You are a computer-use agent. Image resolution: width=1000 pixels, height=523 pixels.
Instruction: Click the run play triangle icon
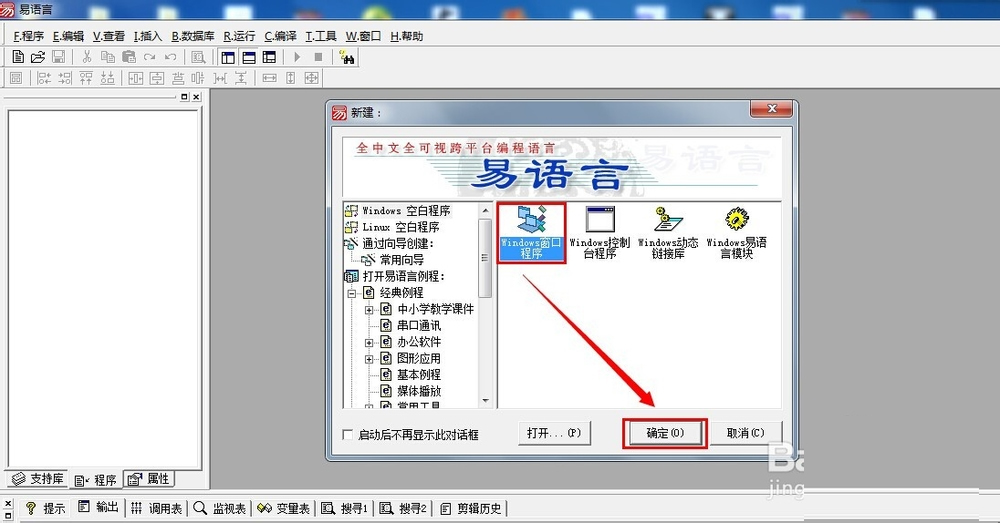pyautogui.click(x=297, y=57)
